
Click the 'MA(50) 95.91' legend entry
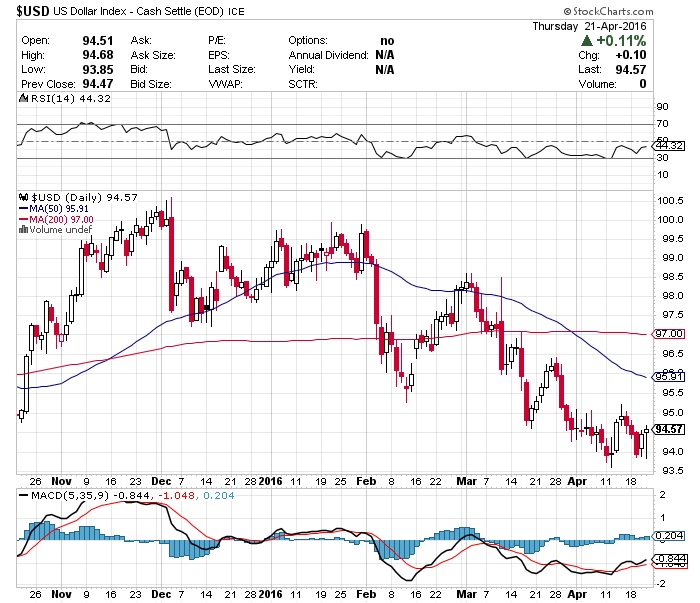click(x=59, y=209)
